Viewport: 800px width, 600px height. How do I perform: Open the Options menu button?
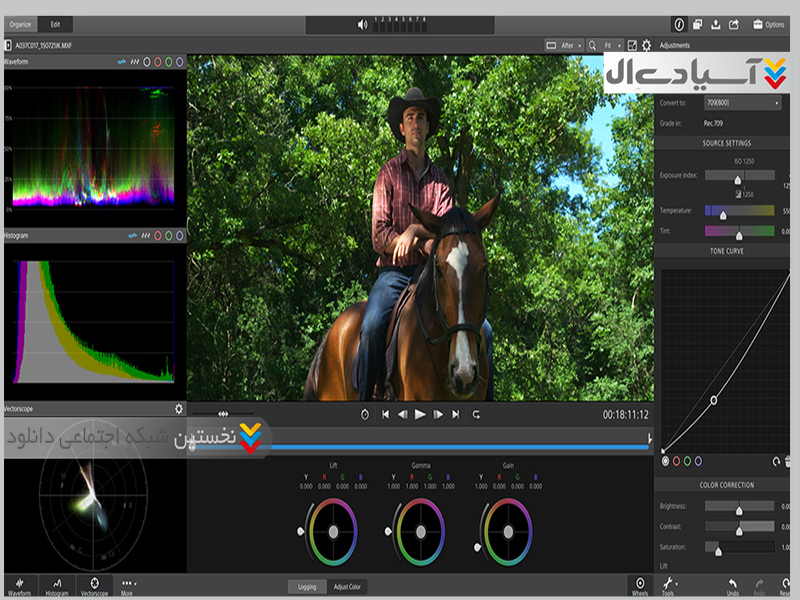tap(769, 24)
